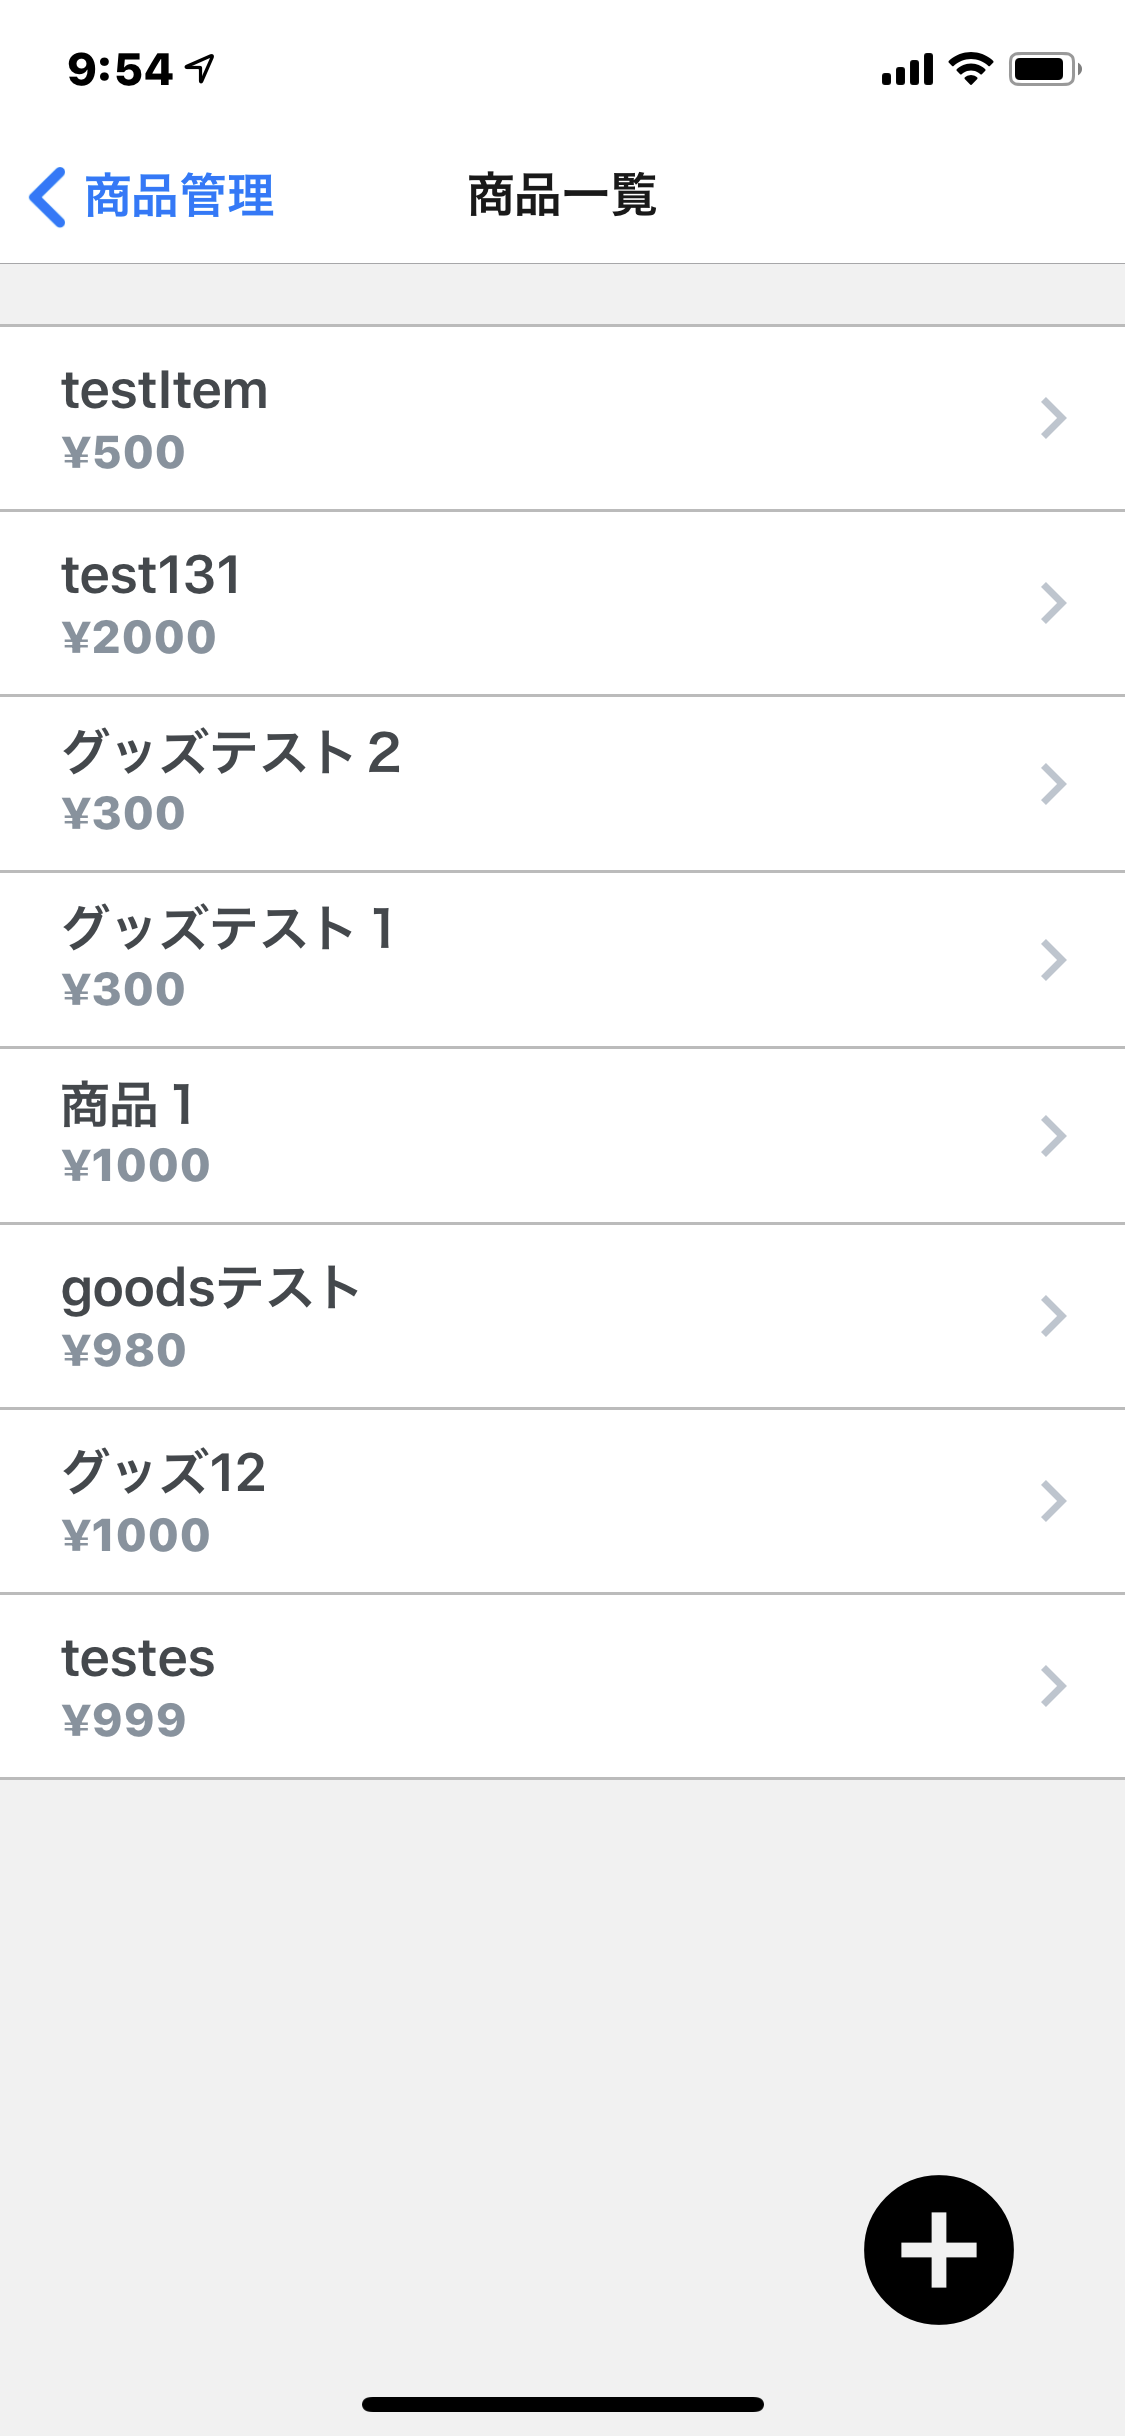This screenshot has width=1125, height=2436.
Task: Tap the chevron on the goodsテスト row
Action: (1053, 1316)
